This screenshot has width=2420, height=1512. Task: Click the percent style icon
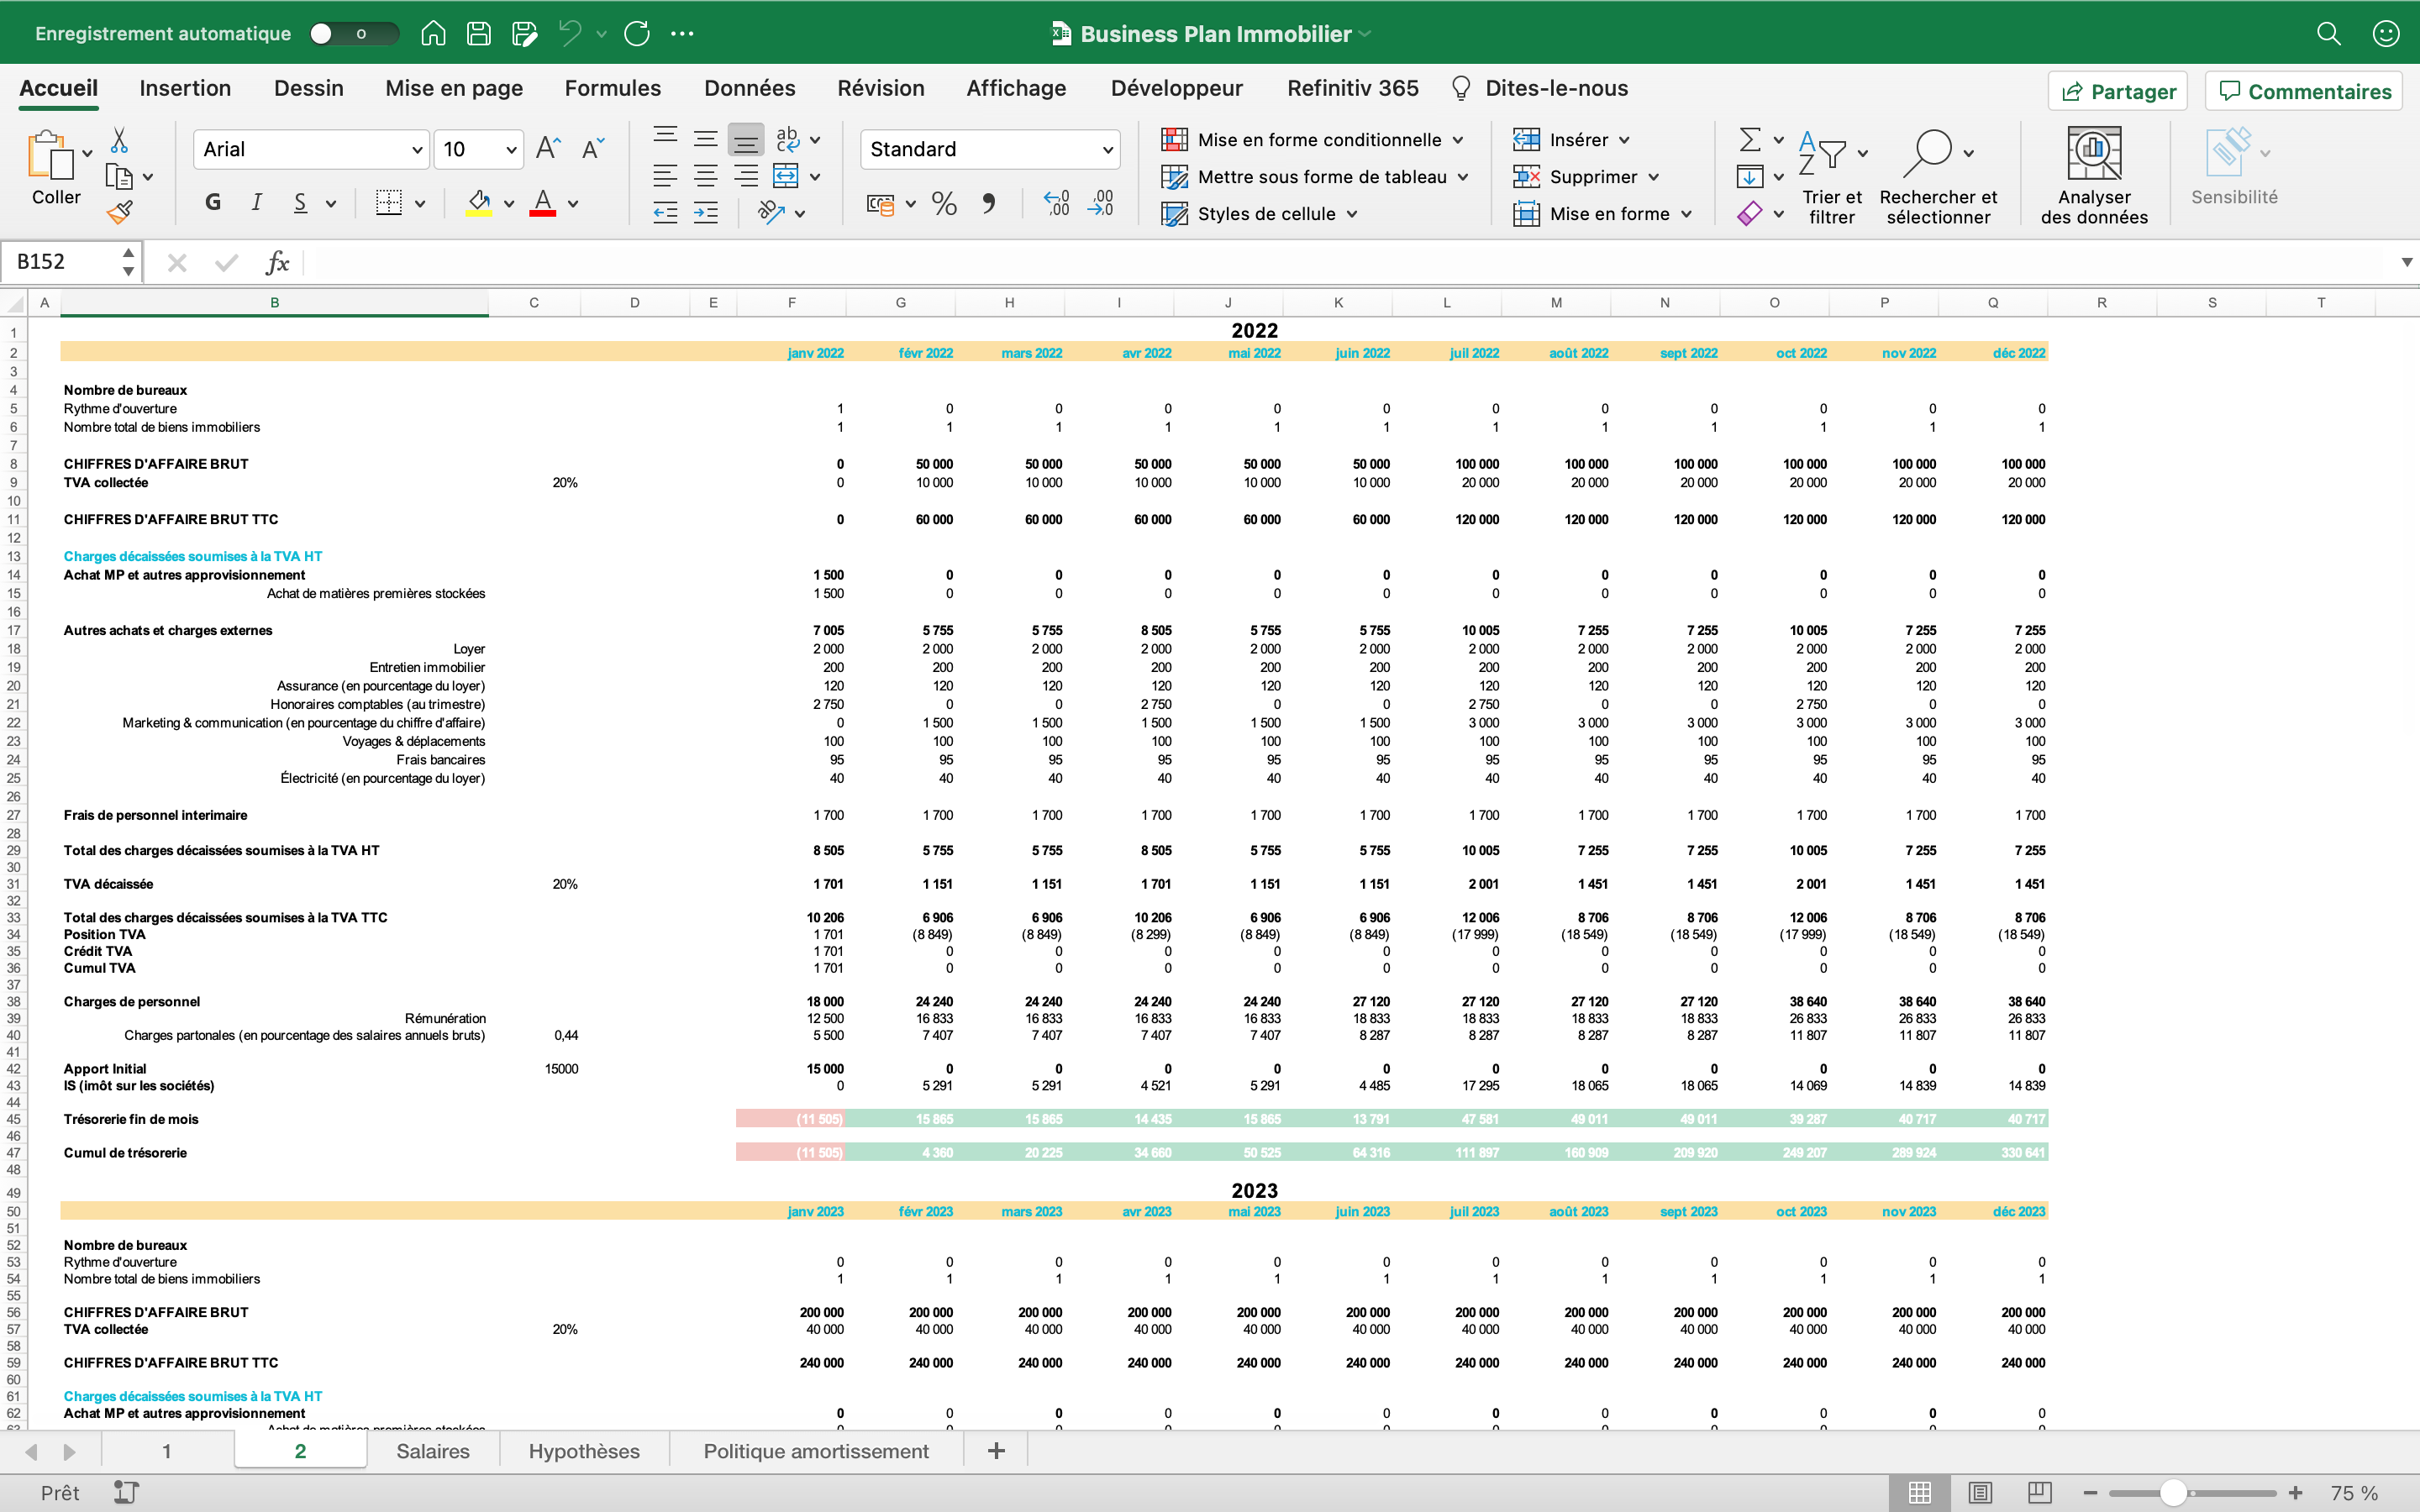click(943, 204)
